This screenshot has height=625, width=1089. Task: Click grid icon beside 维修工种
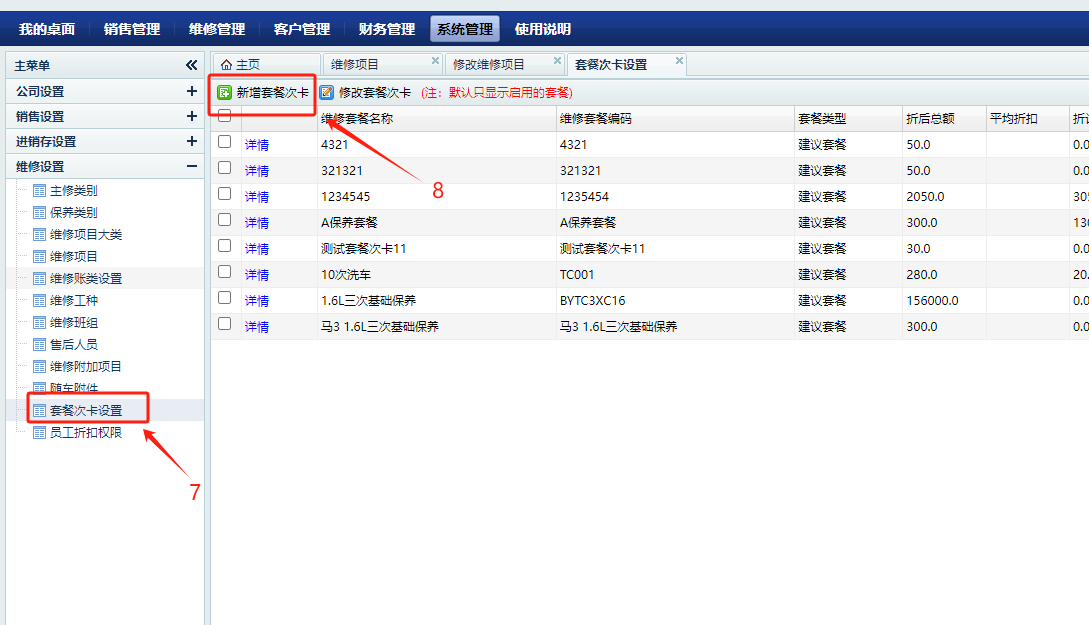click(x=40, y=301)
